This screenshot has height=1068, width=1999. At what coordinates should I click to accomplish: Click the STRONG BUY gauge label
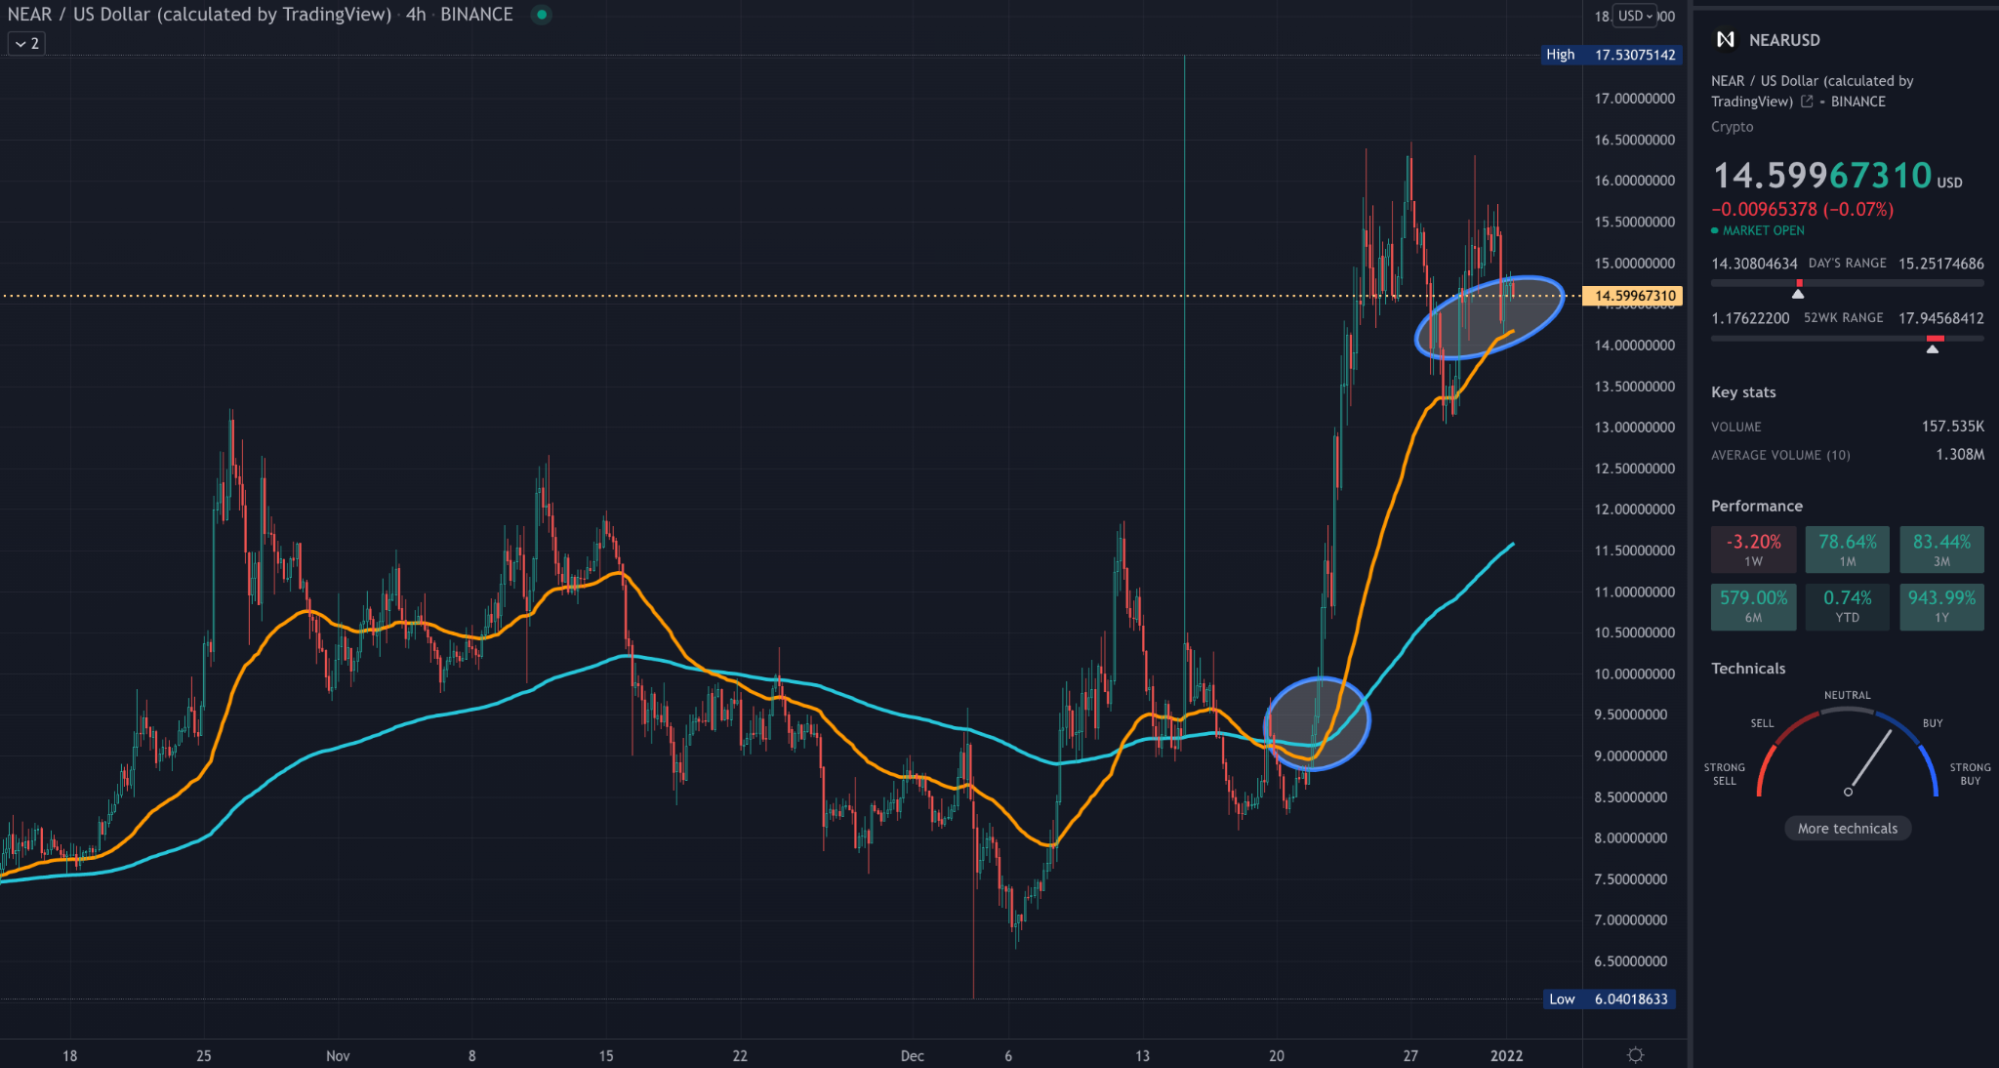click(x=1969, y=774)
